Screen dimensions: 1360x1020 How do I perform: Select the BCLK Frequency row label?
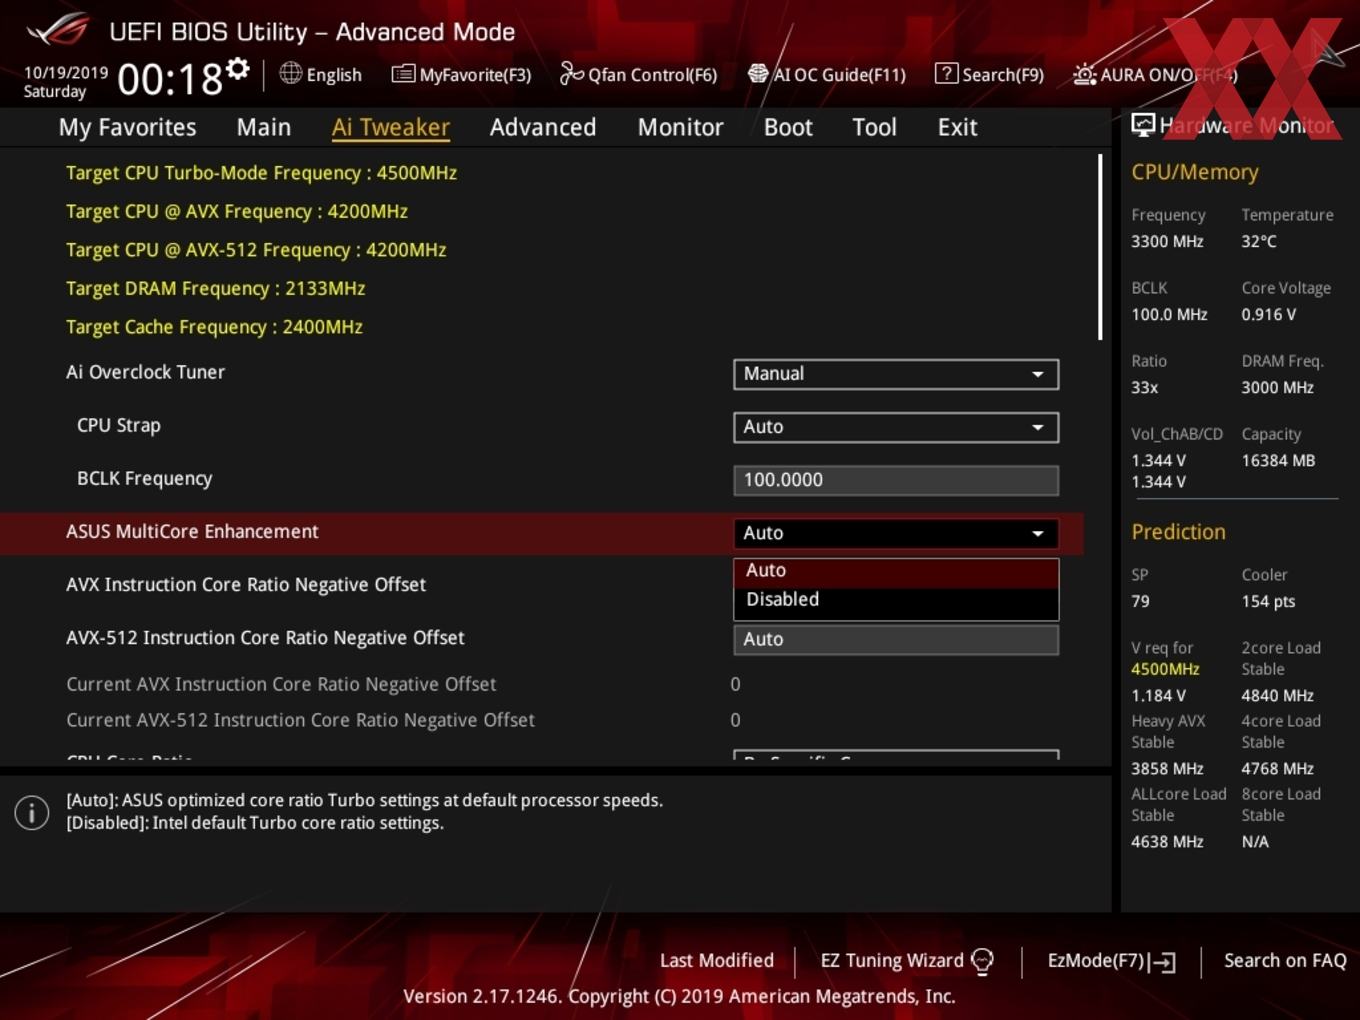[145, 479]
